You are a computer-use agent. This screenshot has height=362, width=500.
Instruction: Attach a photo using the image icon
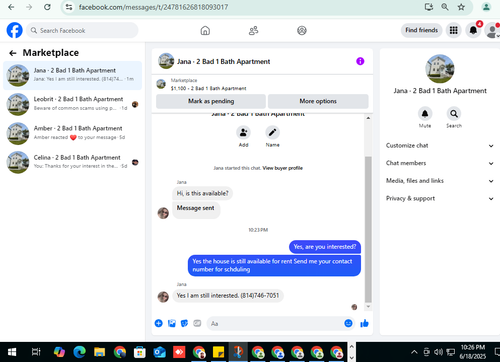172,323
